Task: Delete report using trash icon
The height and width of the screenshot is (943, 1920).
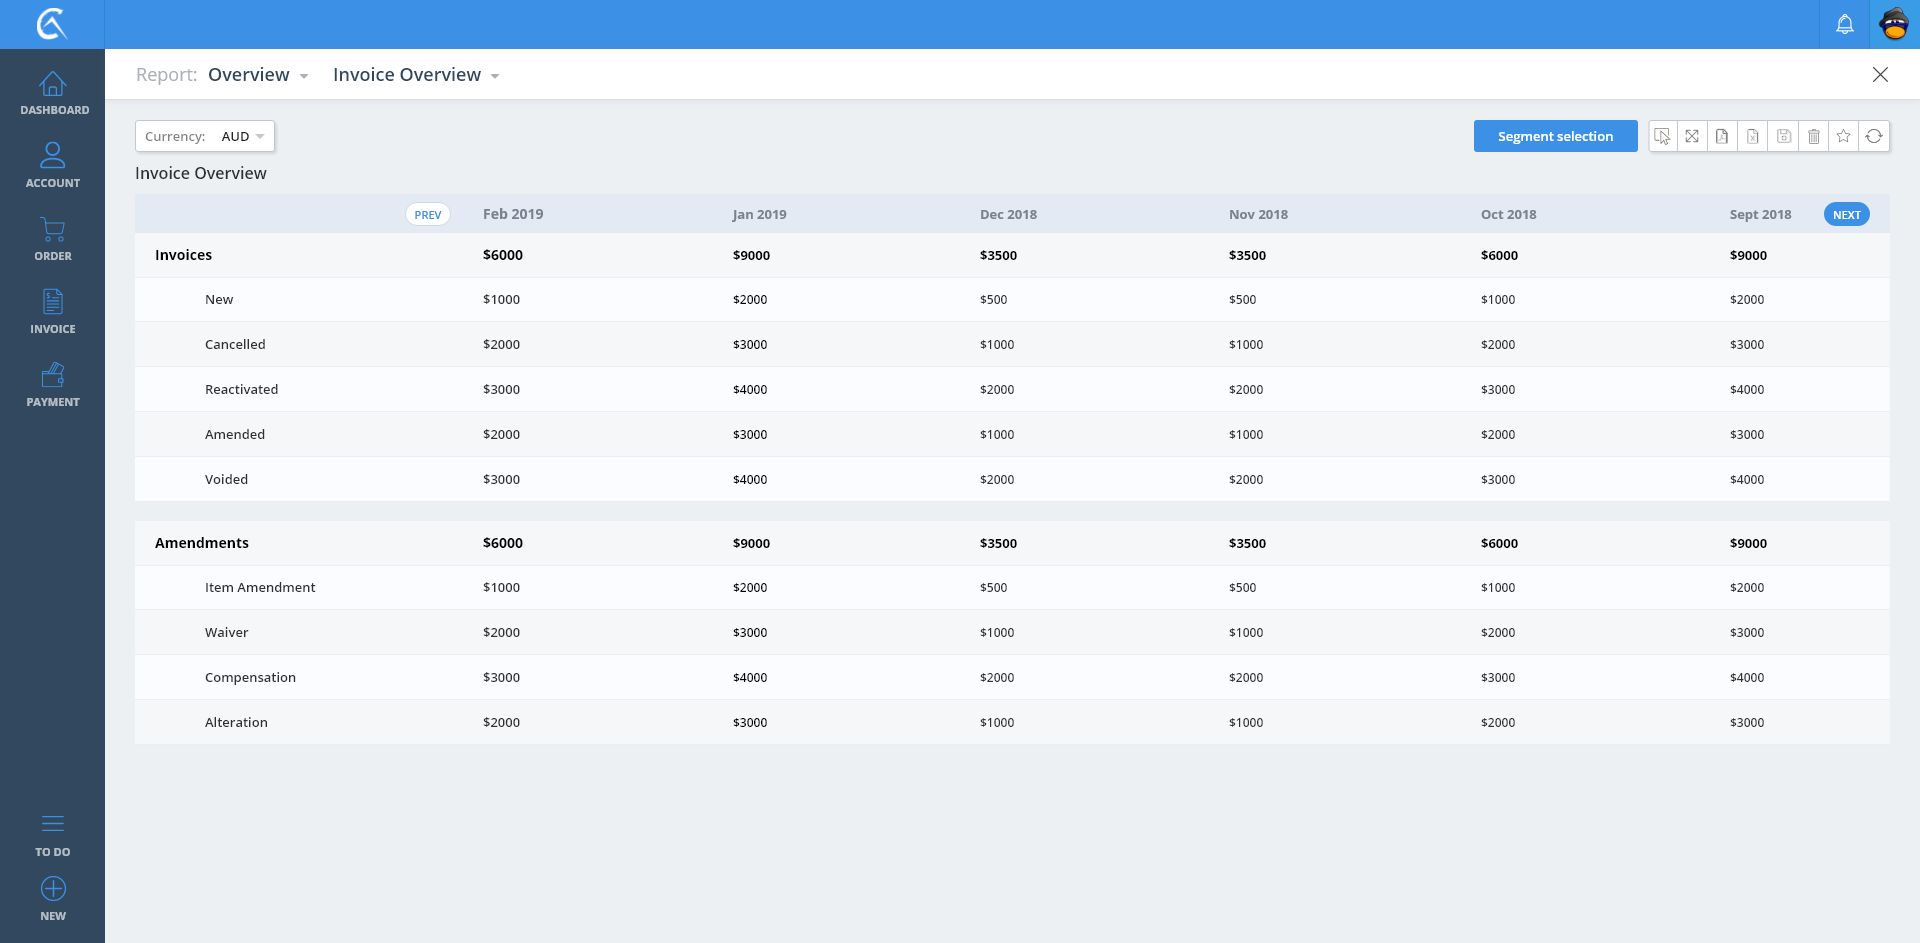Action: [1813, 136]
